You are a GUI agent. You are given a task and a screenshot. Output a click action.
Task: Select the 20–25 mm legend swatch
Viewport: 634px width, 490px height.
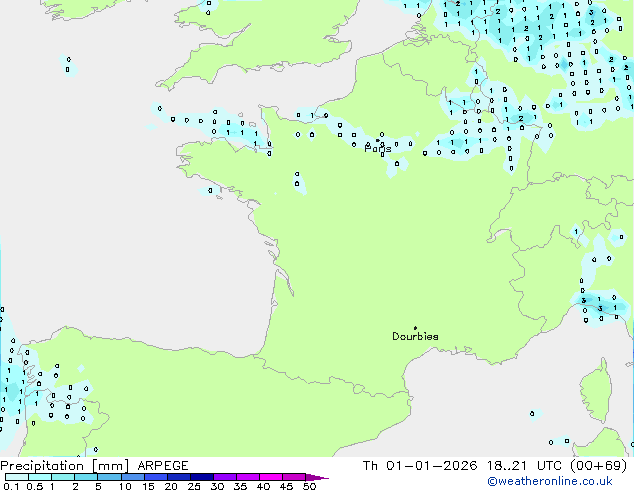(x=179, y=477)
